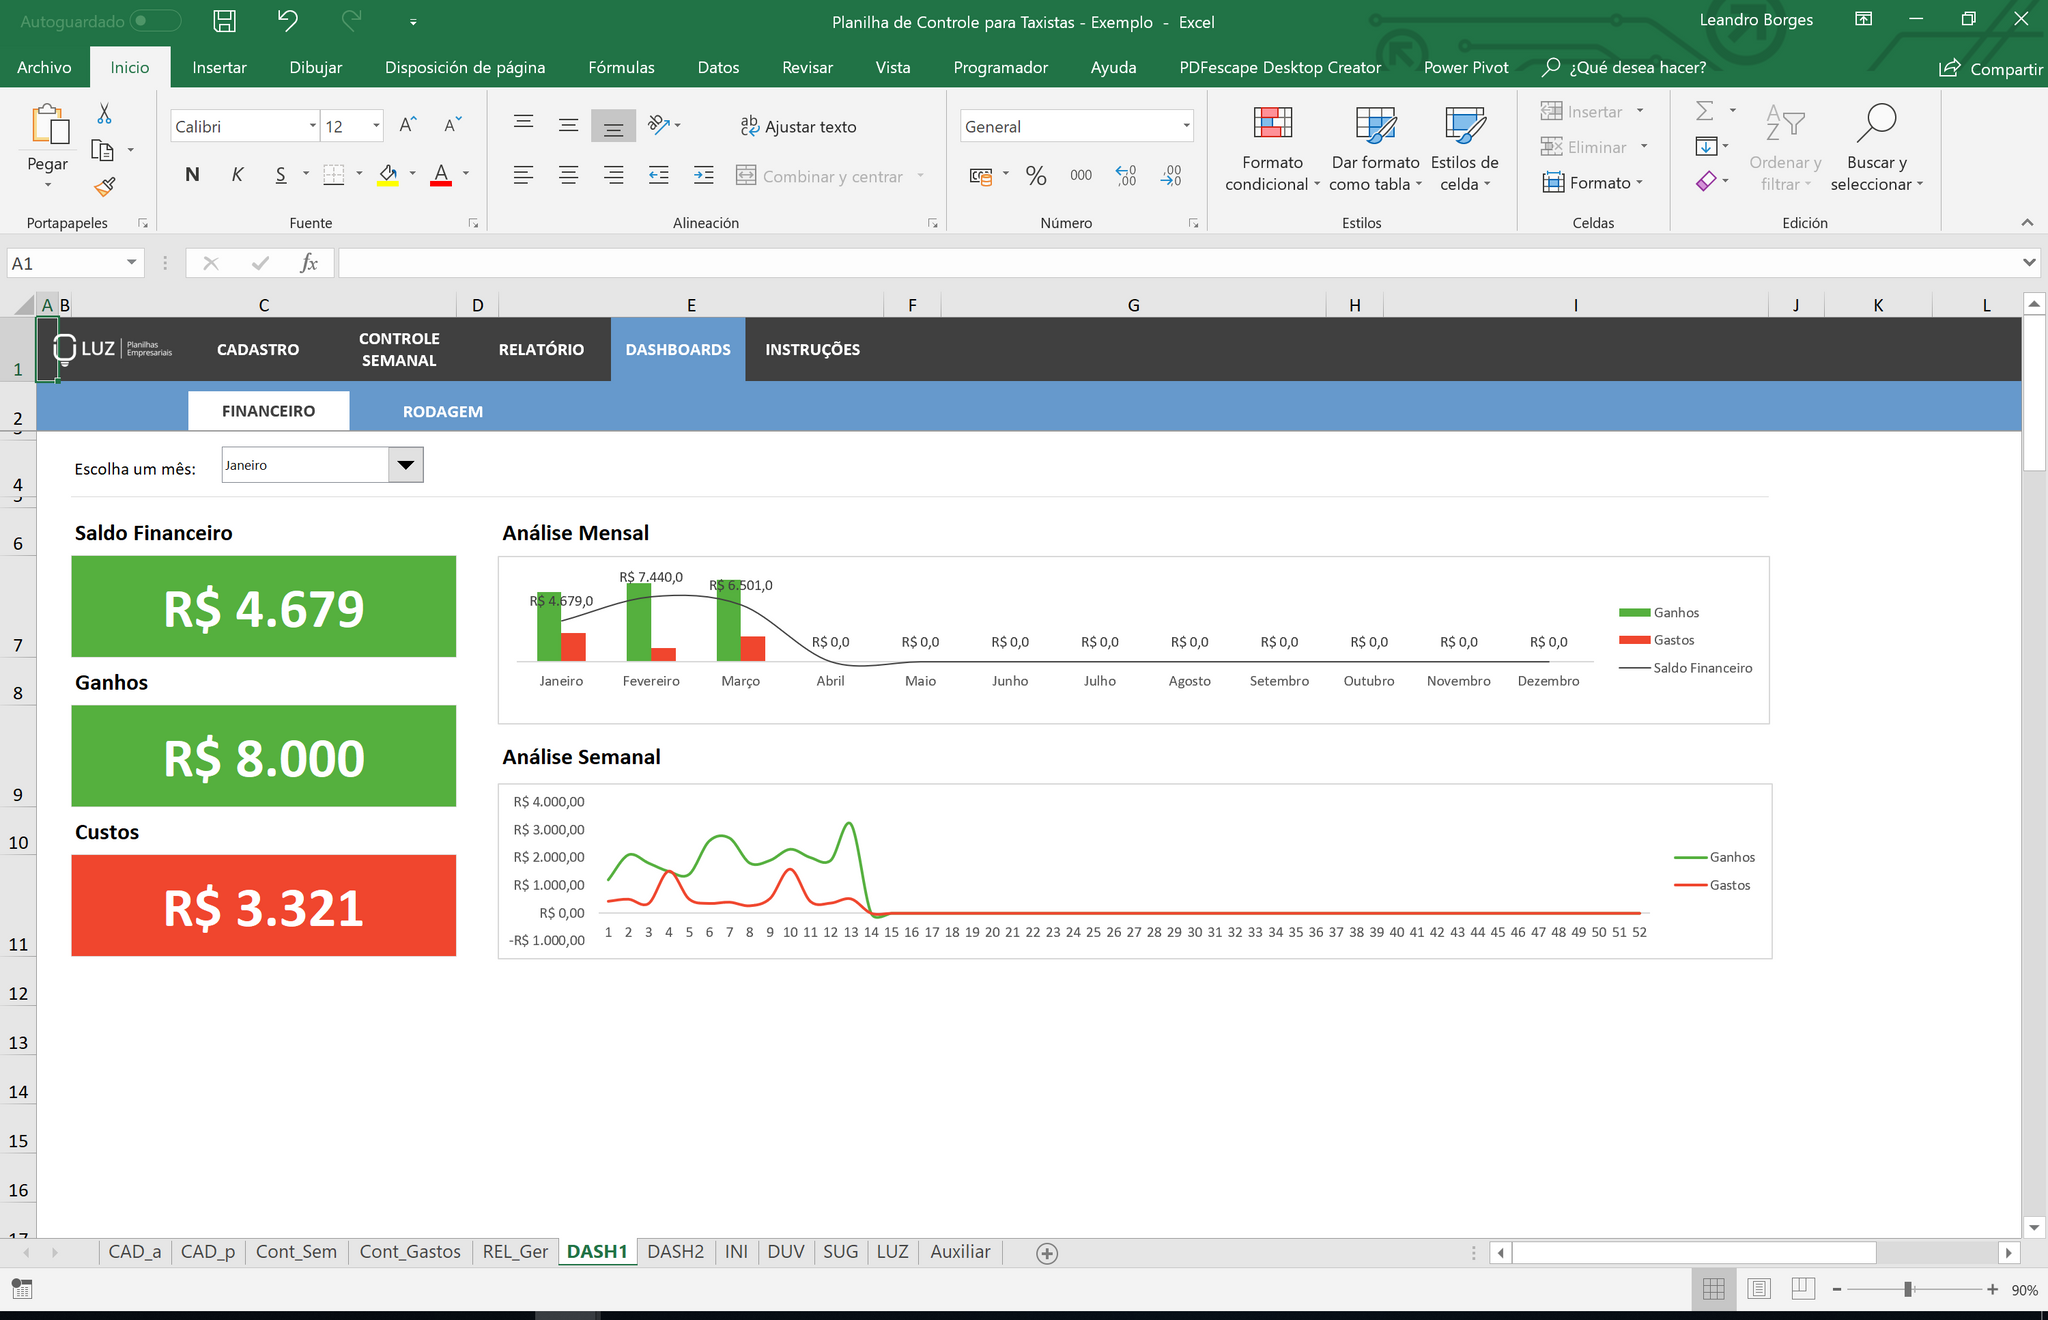Open the Janeiro month dropdown

pos(405,465)
